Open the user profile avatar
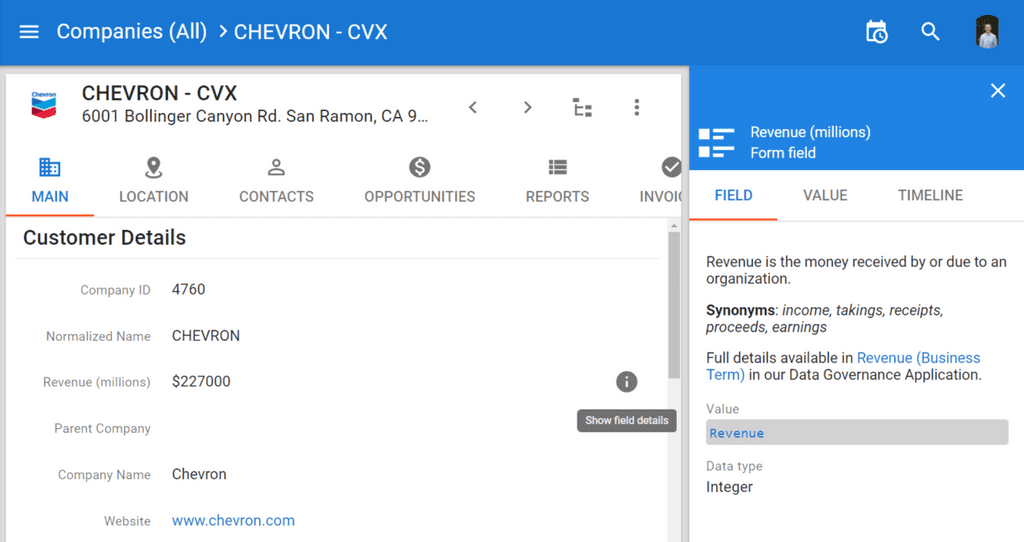This screenshot has height=542, width=1024. point(987,32)
